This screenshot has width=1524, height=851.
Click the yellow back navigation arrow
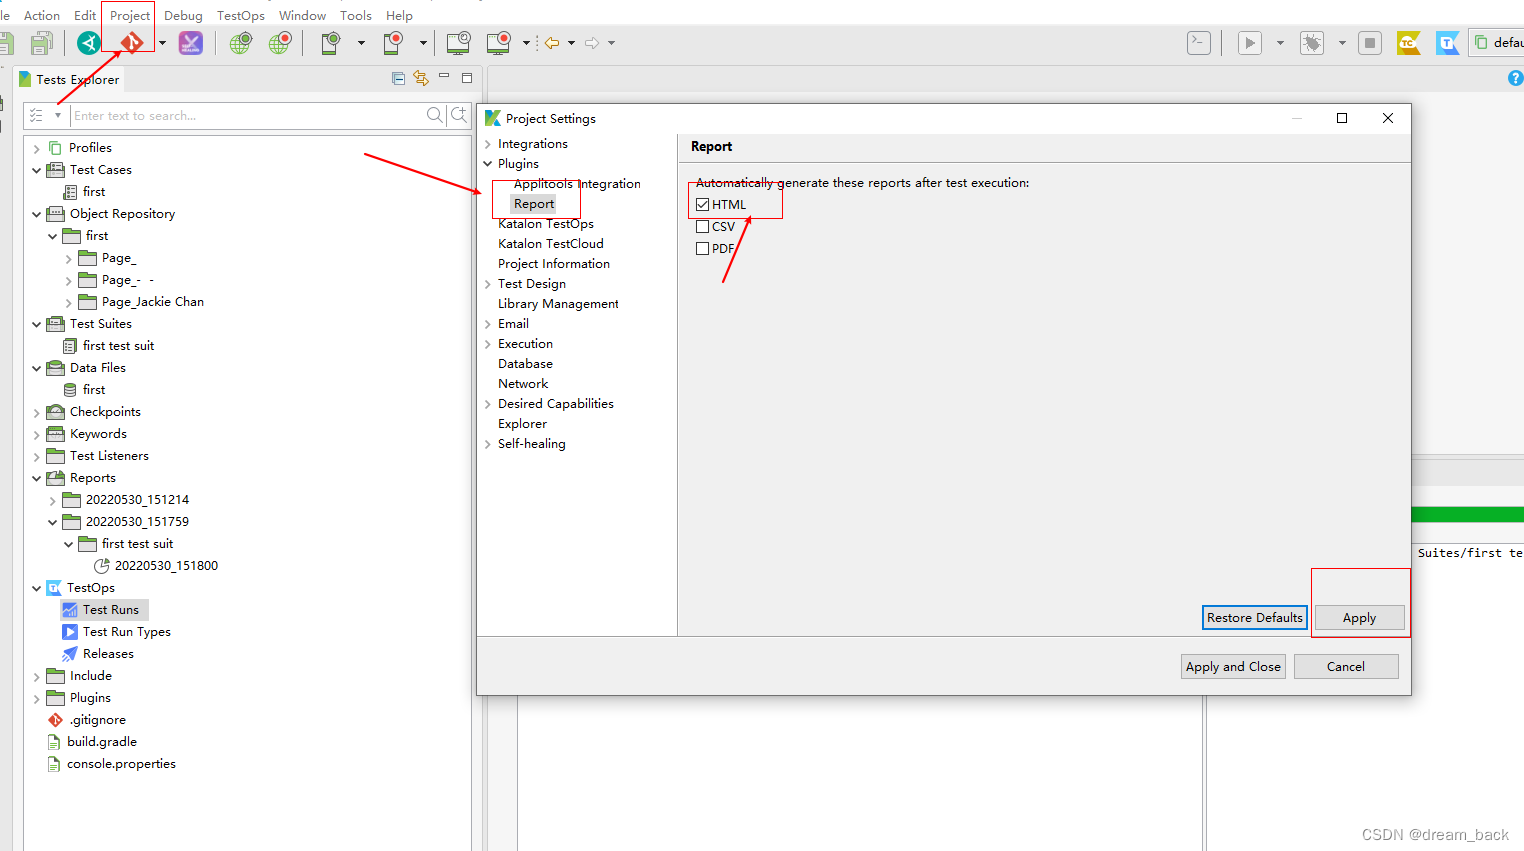click(552, 43)
